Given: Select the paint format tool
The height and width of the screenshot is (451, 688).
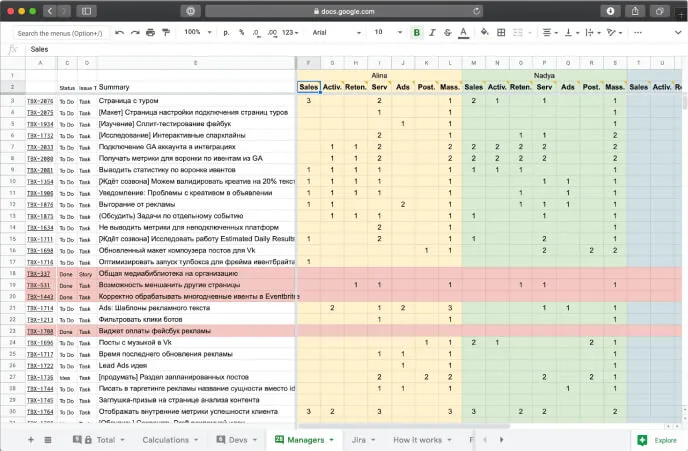Looking at the screenshot, I should pos(166,32).
